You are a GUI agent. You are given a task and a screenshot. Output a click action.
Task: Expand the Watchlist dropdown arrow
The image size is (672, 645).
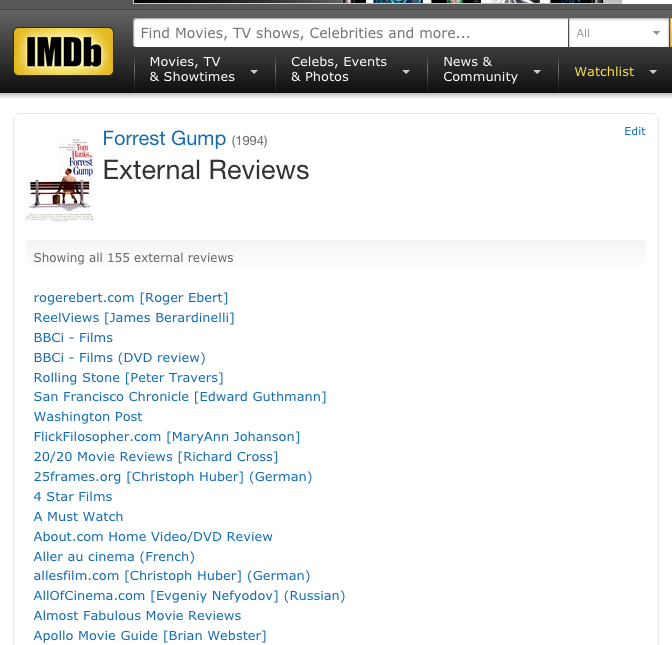[653, 72]
